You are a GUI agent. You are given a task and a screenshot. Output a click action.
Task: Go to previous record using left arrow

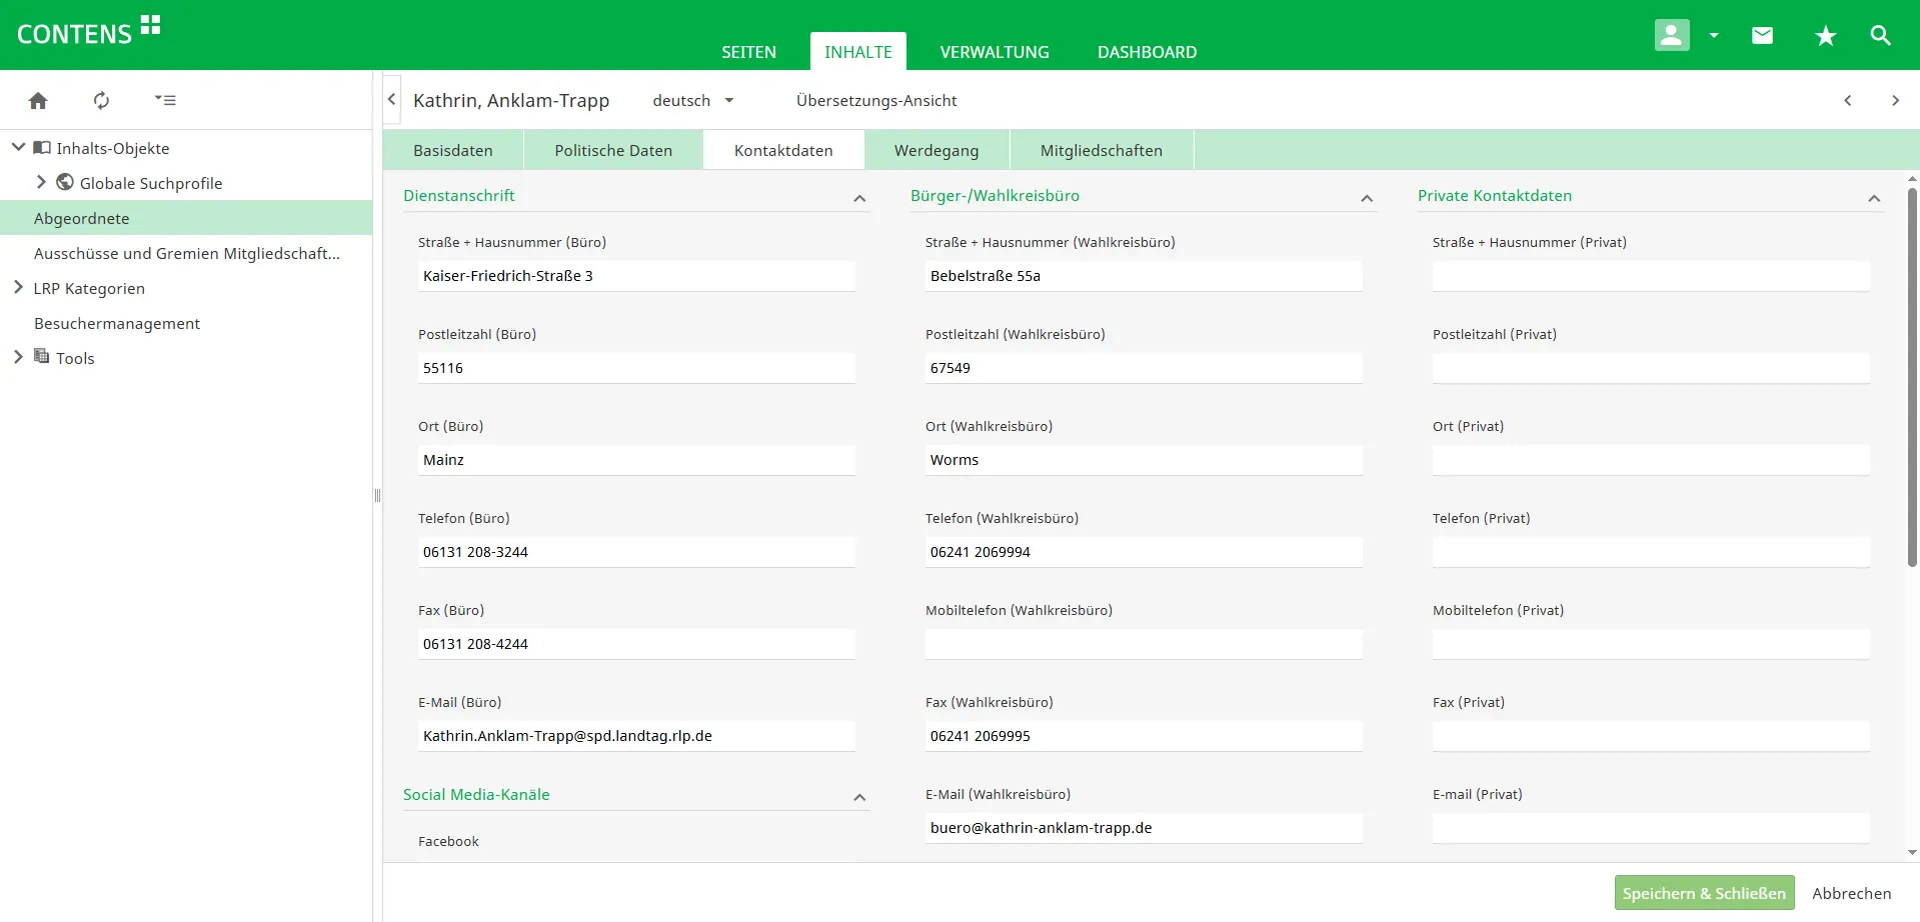(x=1847, y=100)
